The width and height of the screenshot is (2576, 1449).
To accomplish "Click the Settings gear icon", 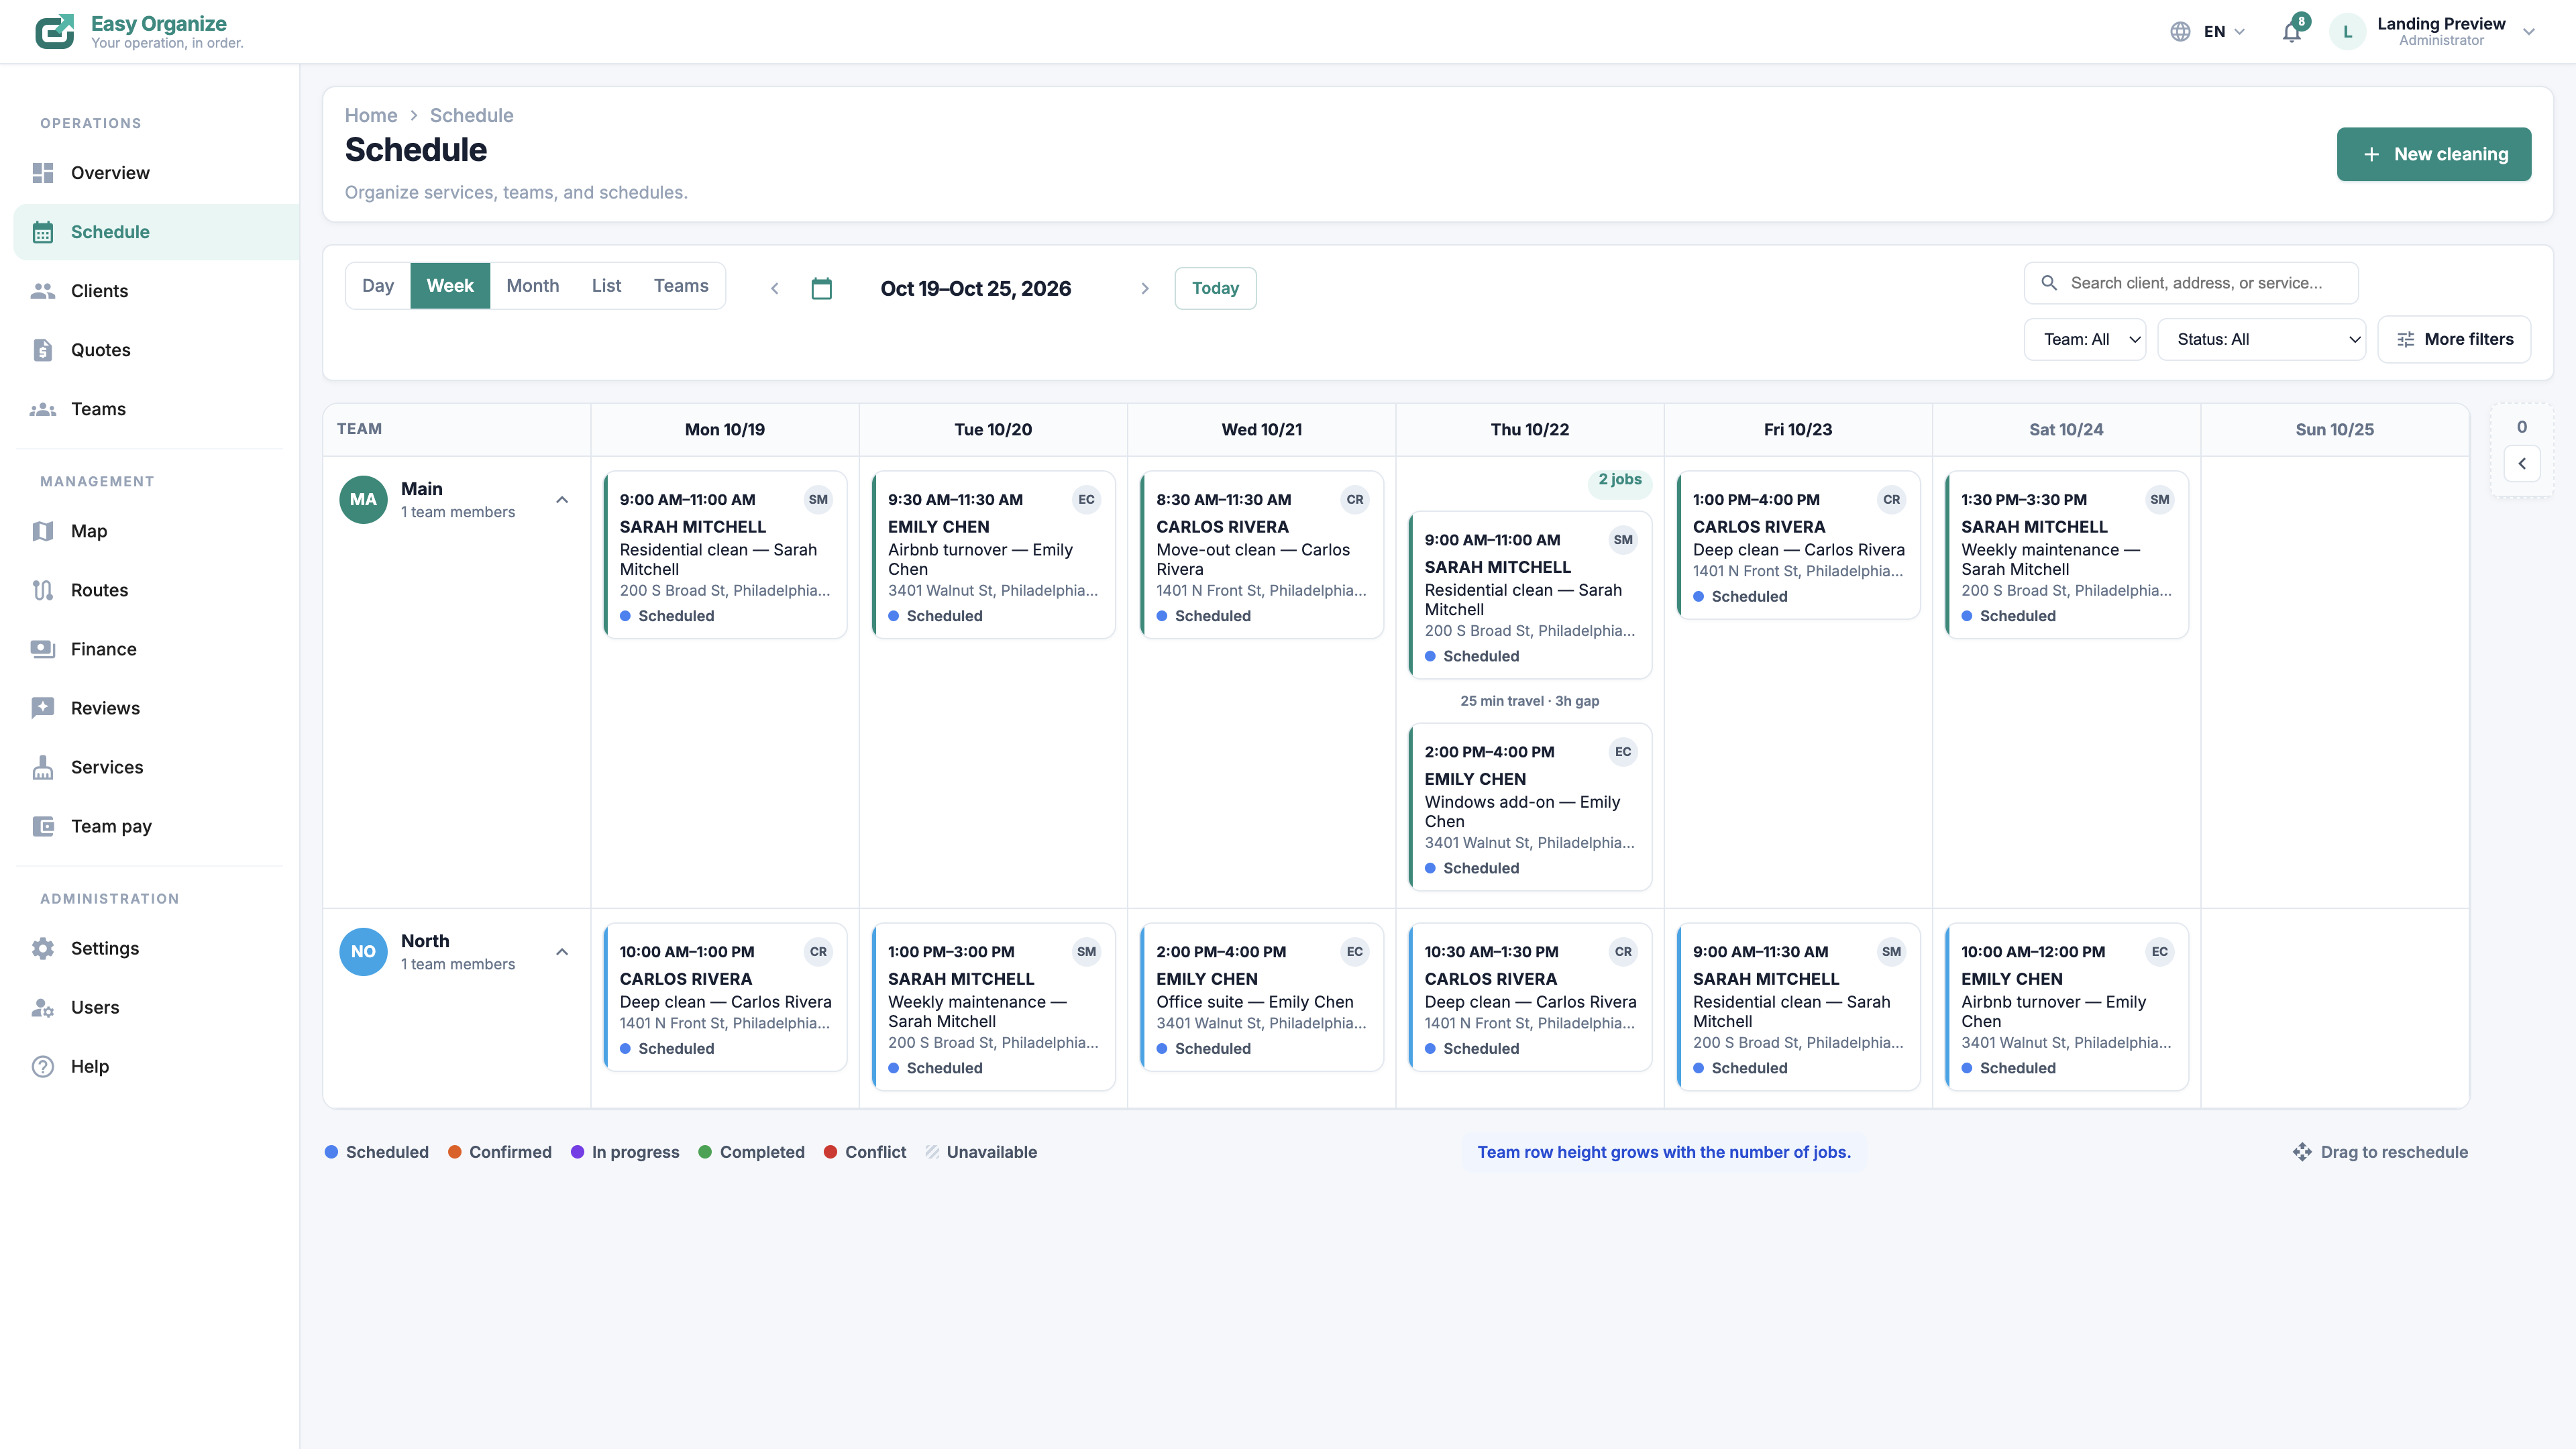I will click(43, 948).
